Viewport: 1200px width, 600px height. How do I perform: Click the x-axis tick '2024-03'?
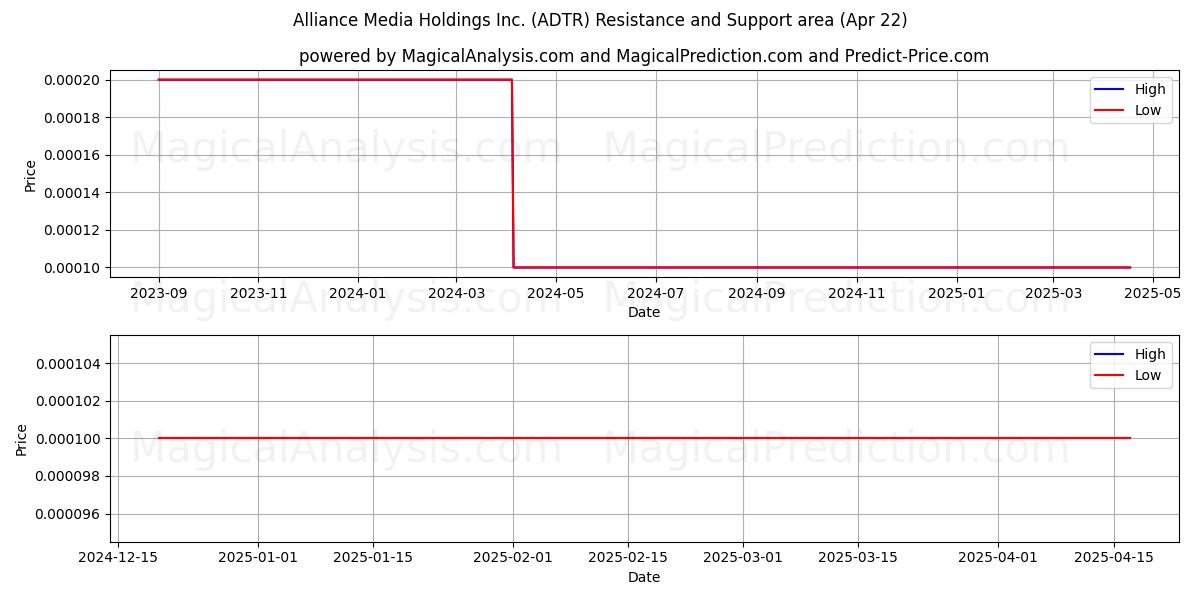[456, 293]
